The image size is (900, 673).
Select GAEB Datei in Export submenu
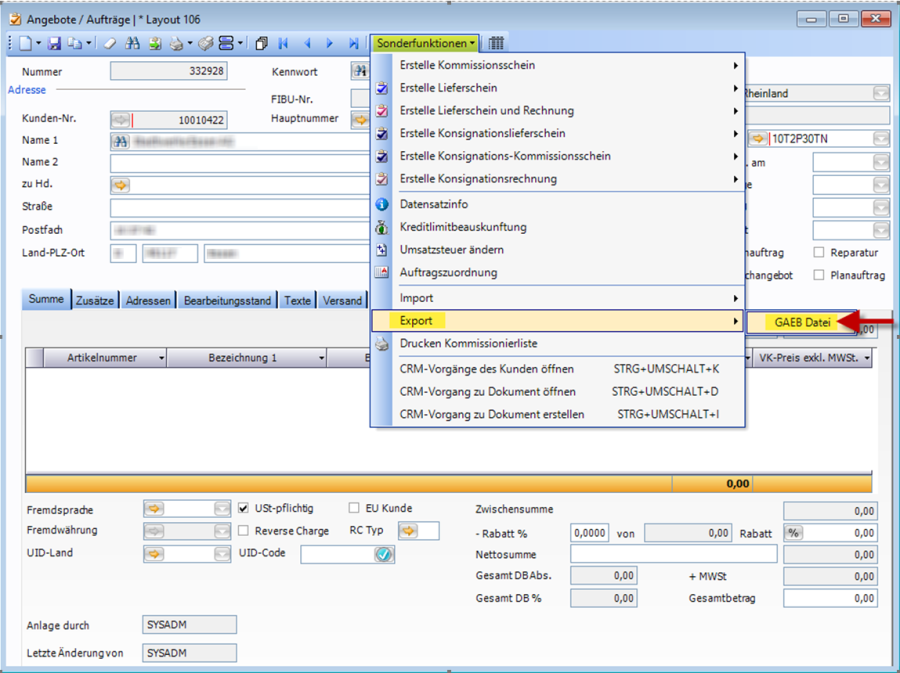(x=802, y=322)
